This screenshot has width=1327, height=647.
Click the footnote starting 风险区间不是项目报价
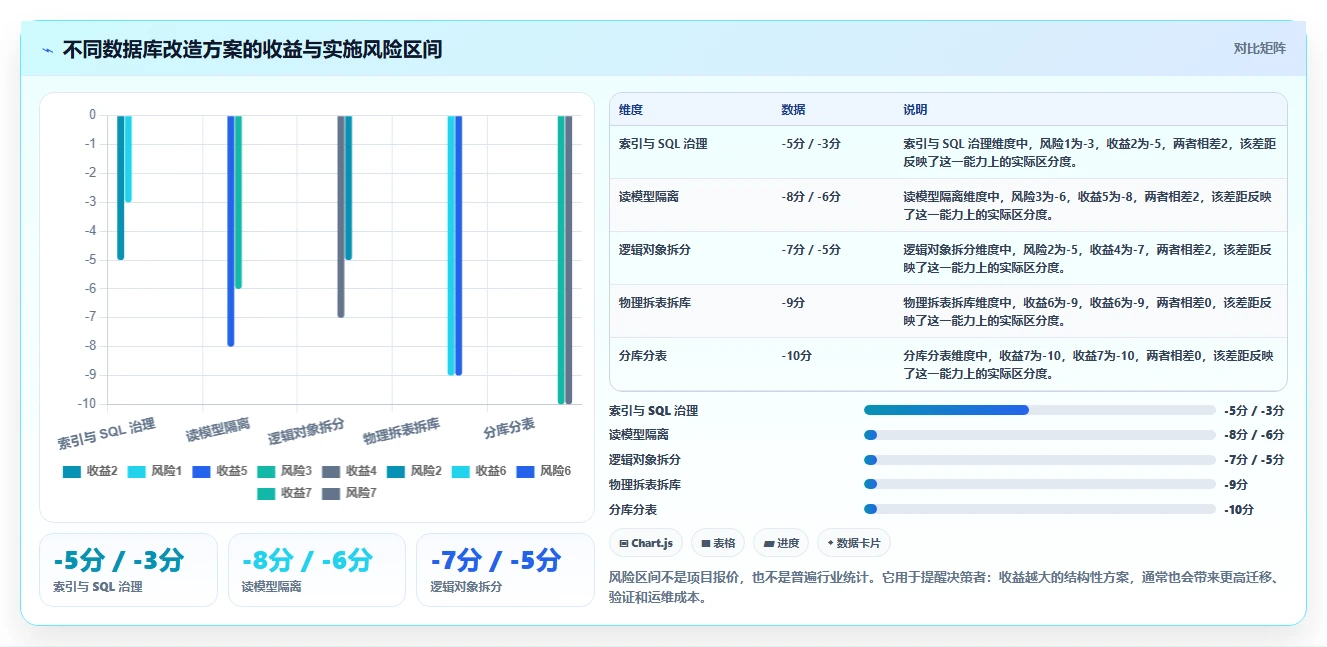tap(945, 587)
